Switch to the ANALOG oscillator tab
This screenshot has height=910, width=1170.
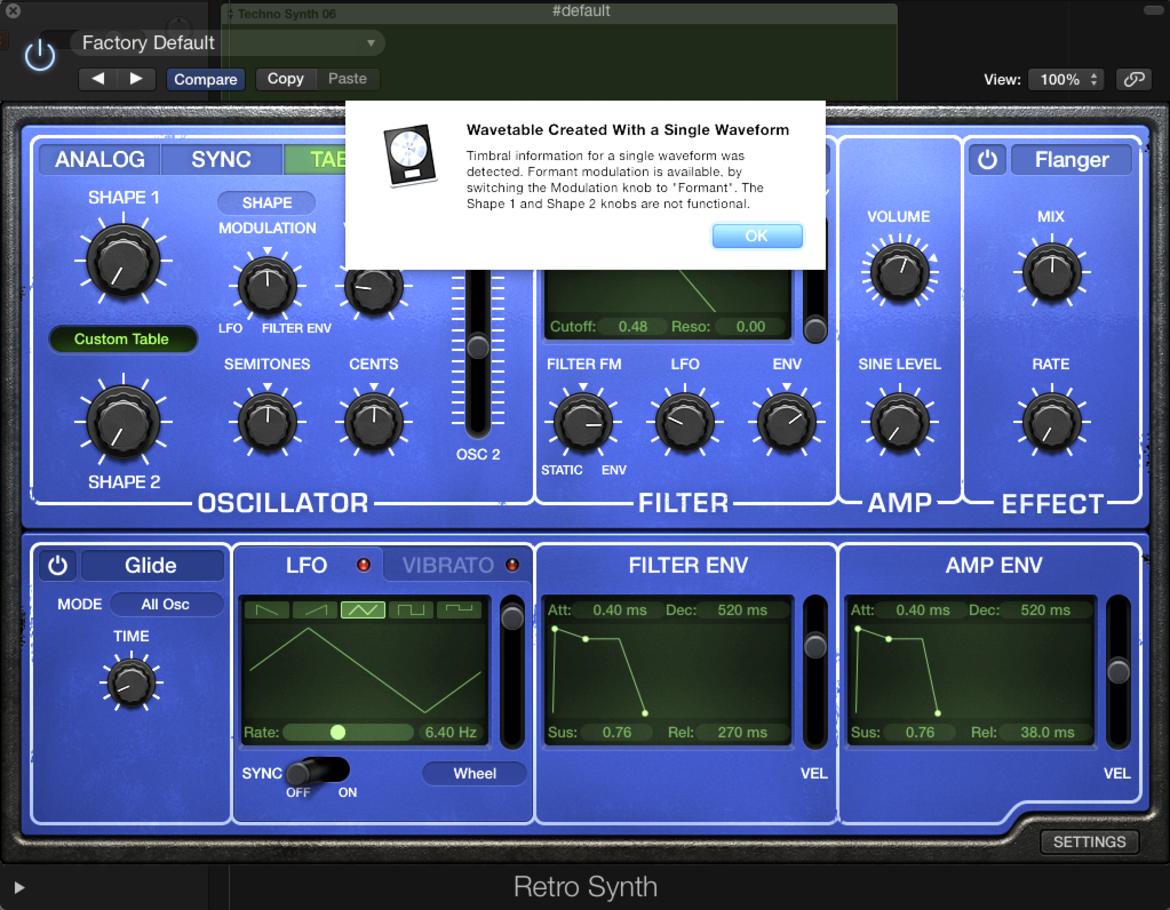pos(100,160)
